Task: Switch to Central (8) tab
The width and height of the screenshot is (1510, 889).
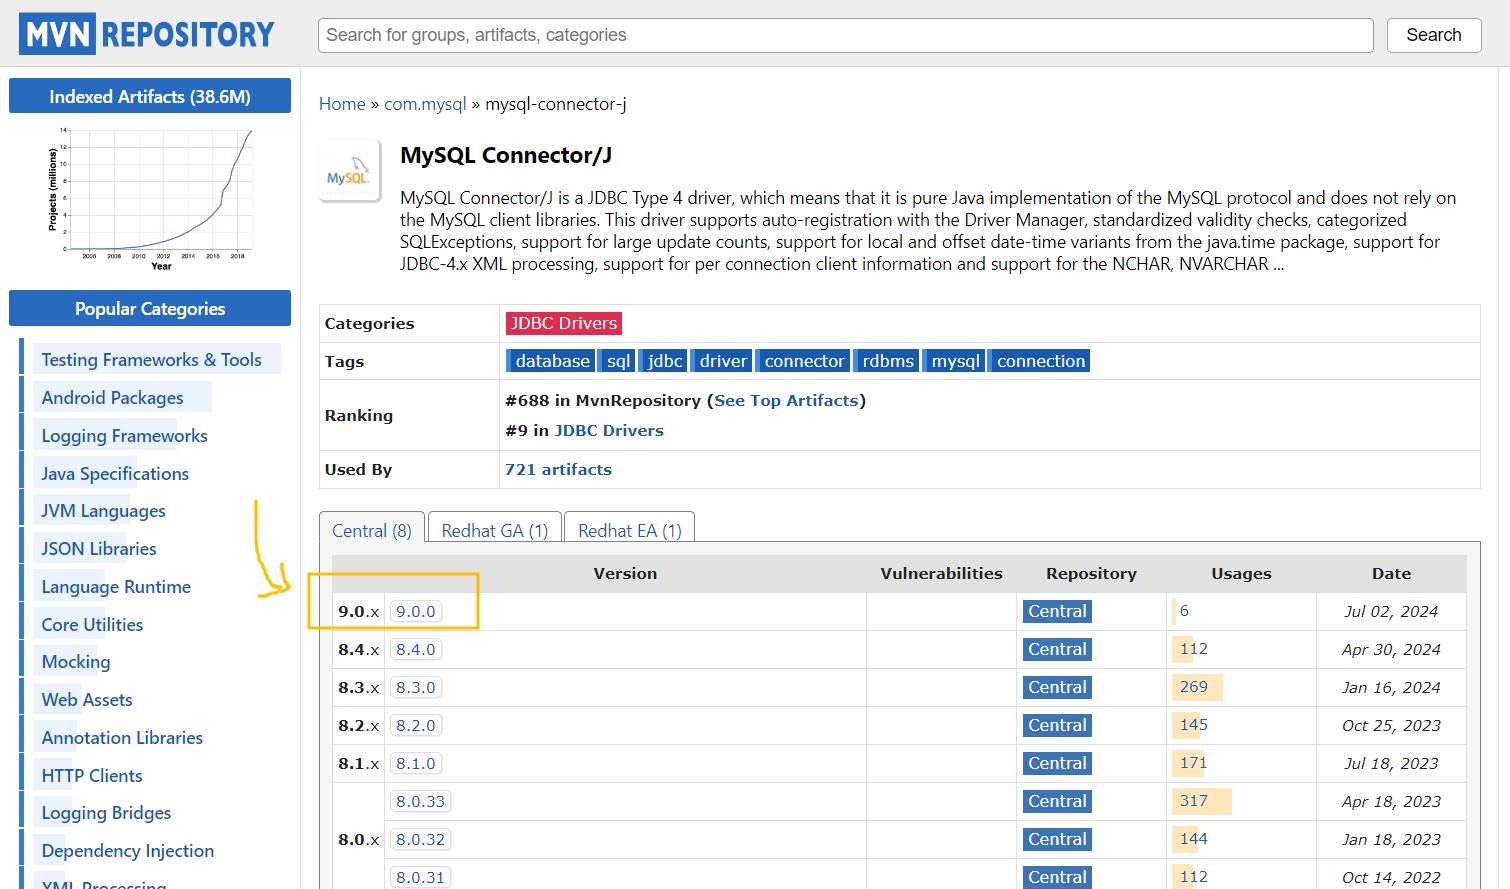Action: [372, 530]
